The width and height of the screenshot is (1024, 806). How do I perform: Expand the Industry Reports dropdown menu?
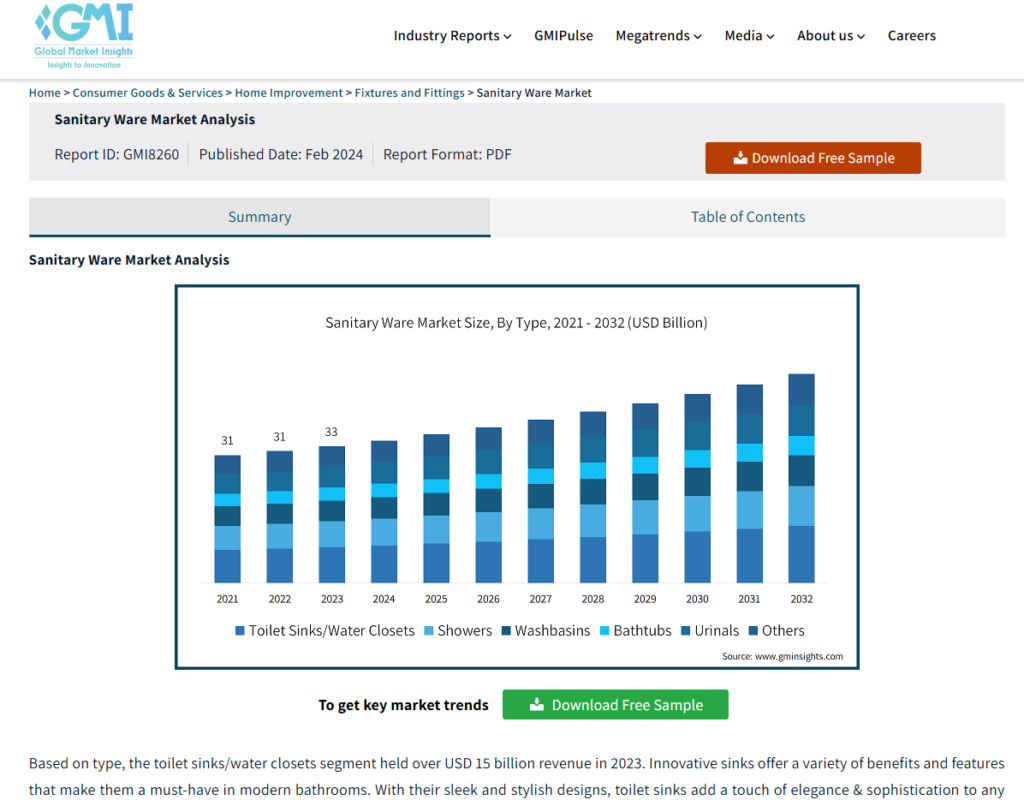pyautogui.click(x=452, y=36)
